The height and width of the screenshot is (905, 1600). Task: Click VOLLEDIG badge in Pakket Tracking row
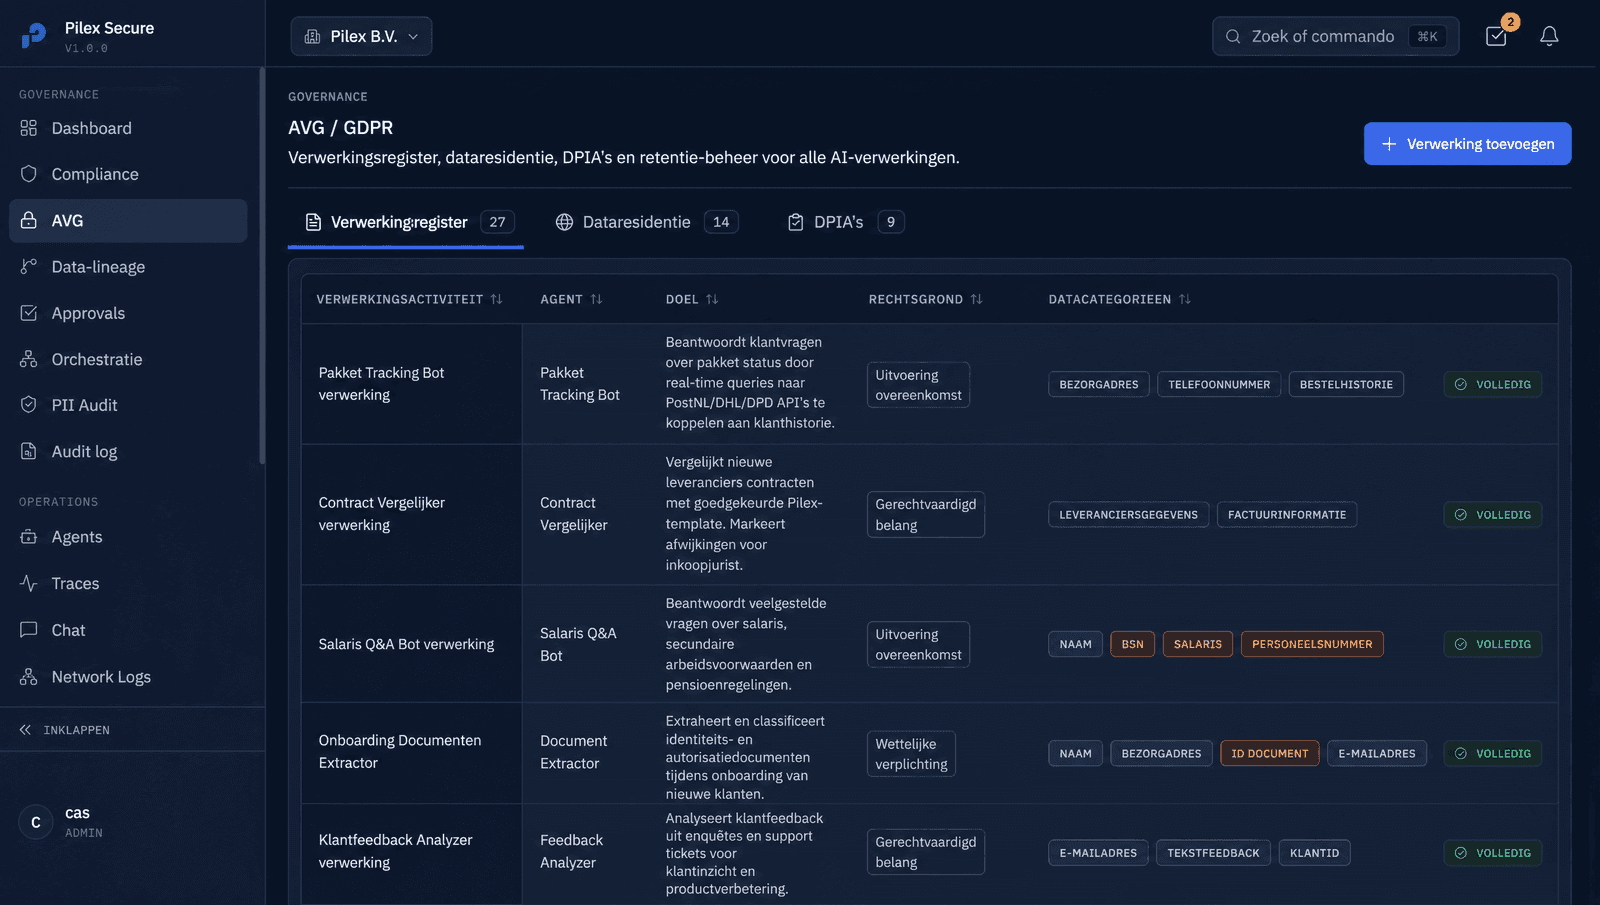pos(1493,384)
